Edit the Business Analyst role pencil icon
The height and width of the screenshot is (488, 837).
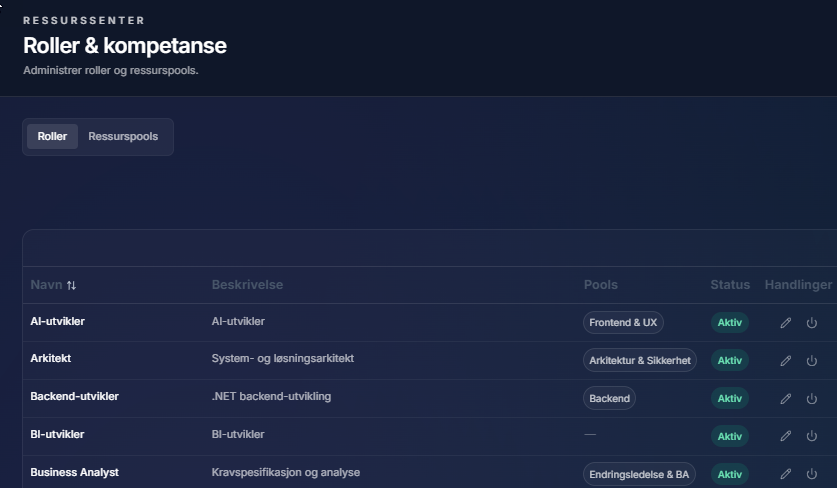(x=785, y=474)
